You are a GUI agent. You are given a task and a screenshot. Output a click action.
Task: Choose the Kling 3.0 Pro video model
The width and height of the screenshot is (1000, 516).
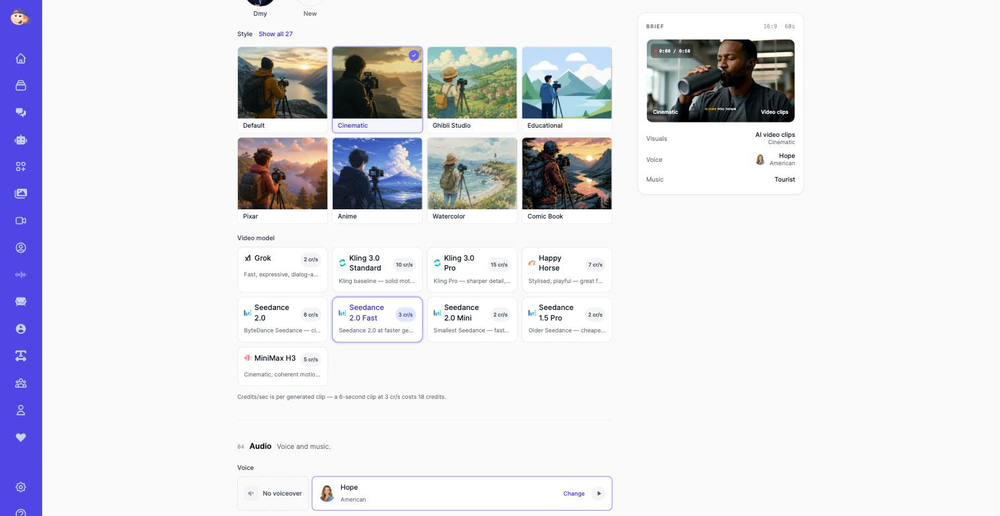pyautogui.click(x=472, y=269)
